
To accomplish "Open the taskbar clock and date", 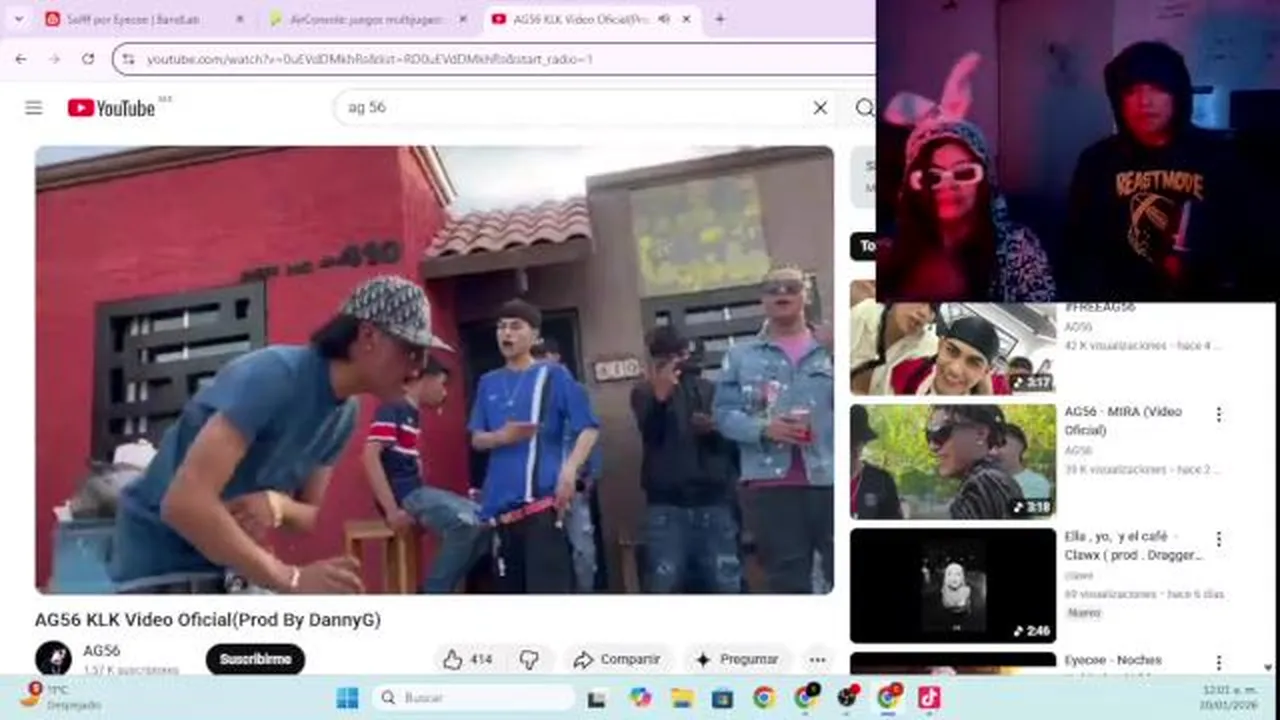I will pyautogui.click(x=1230, y=697).
